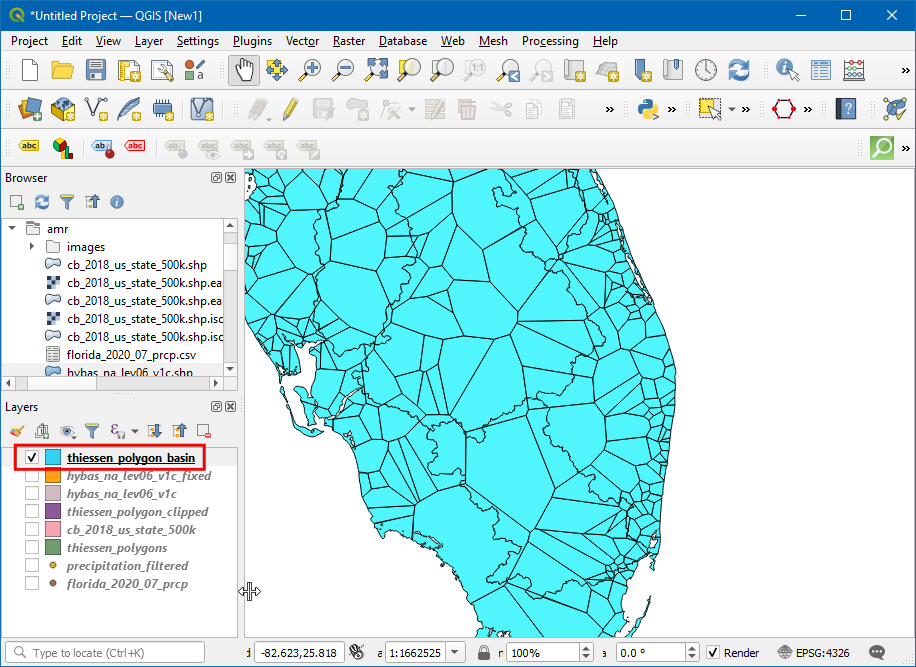This screenshot has width=916, height=667.
Task: Click thiessen_polygons layer color swatch
Action: (54, 548)
